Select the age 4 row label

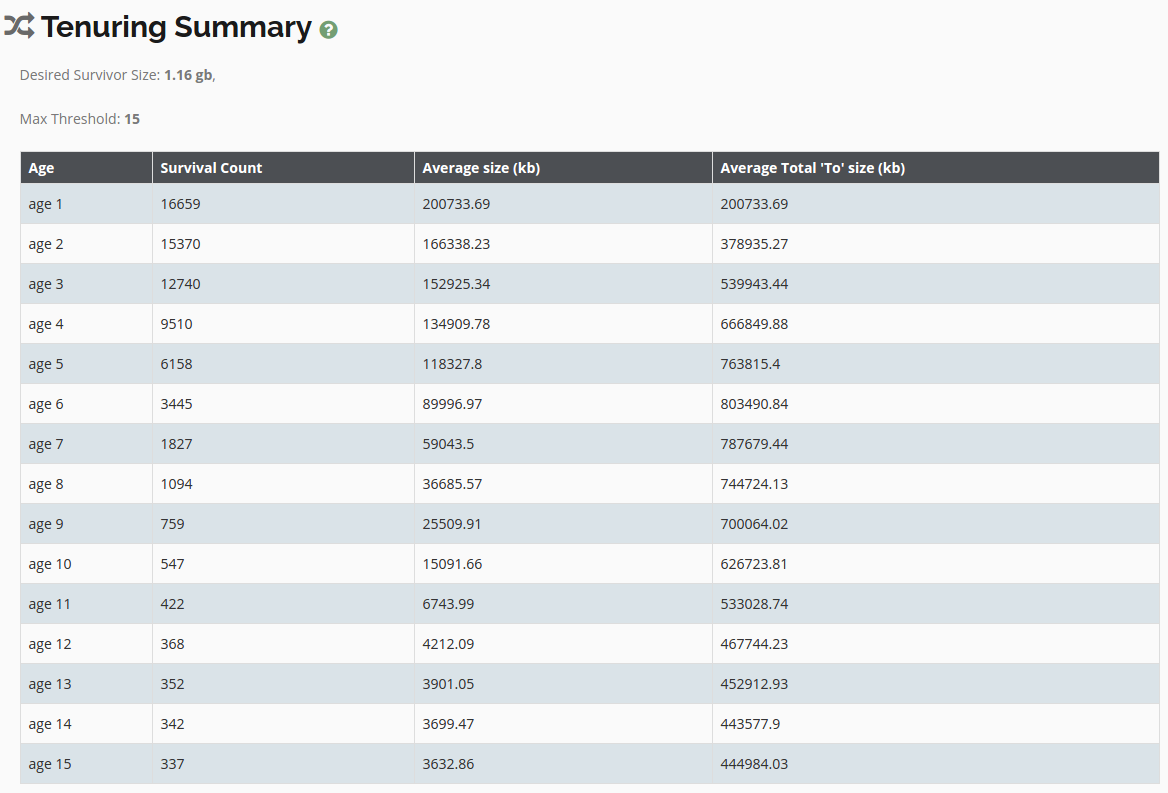(45, 325)
